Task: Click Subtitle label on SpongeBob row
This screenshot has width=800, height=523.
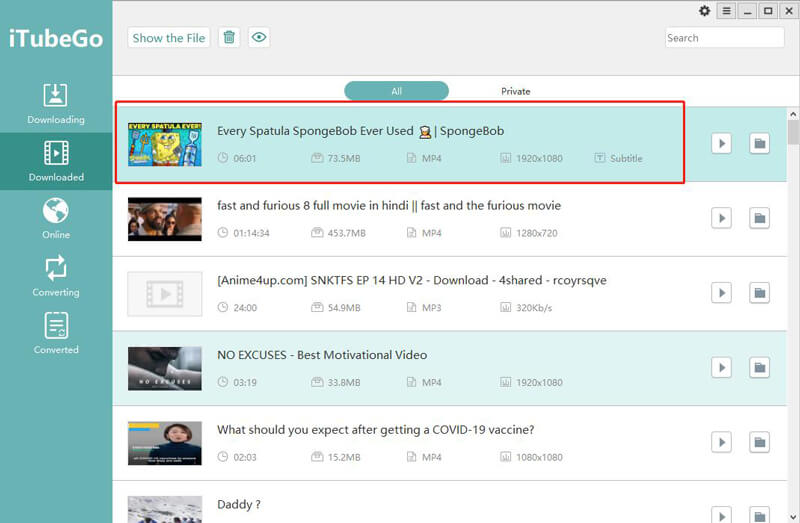Action: click(x=626, y=159)
